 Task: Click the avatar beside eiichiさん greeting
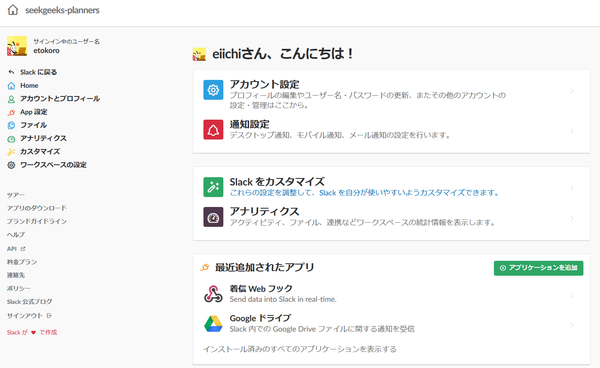point(199,54)
